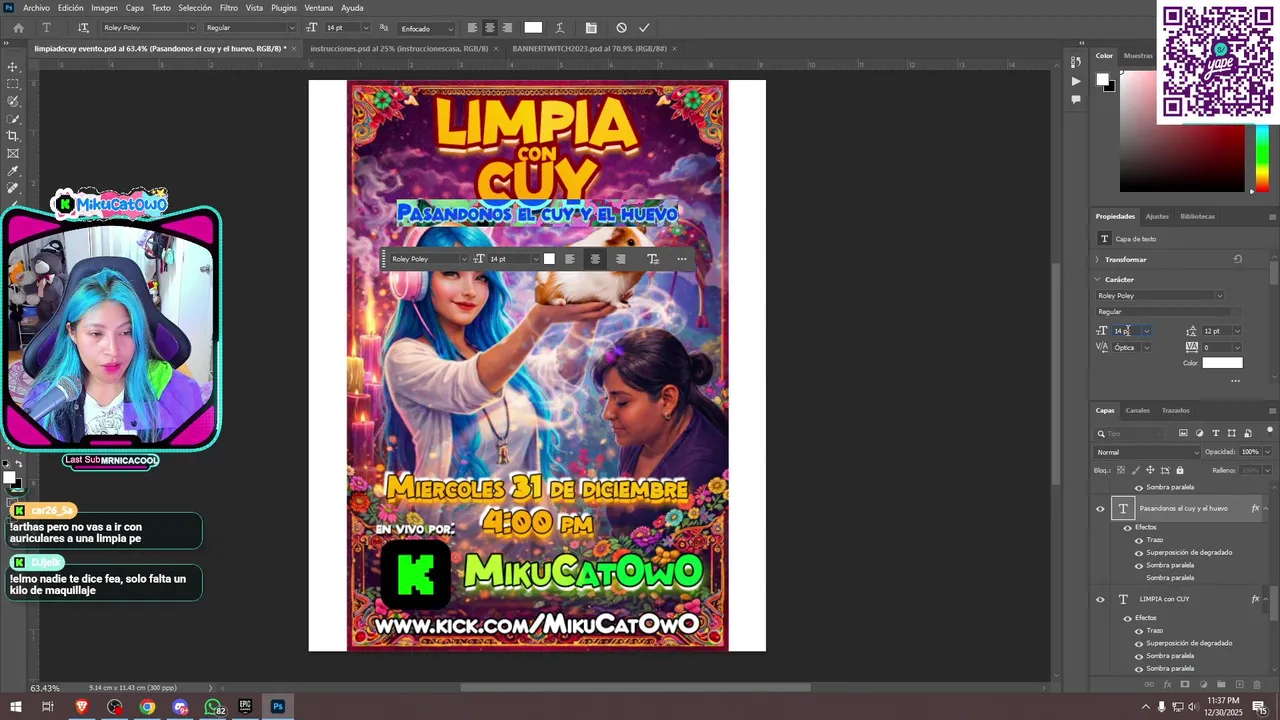Align text right in the options bar
The height and width of the screenshot is (720, 1280).
tap(507, 28)
